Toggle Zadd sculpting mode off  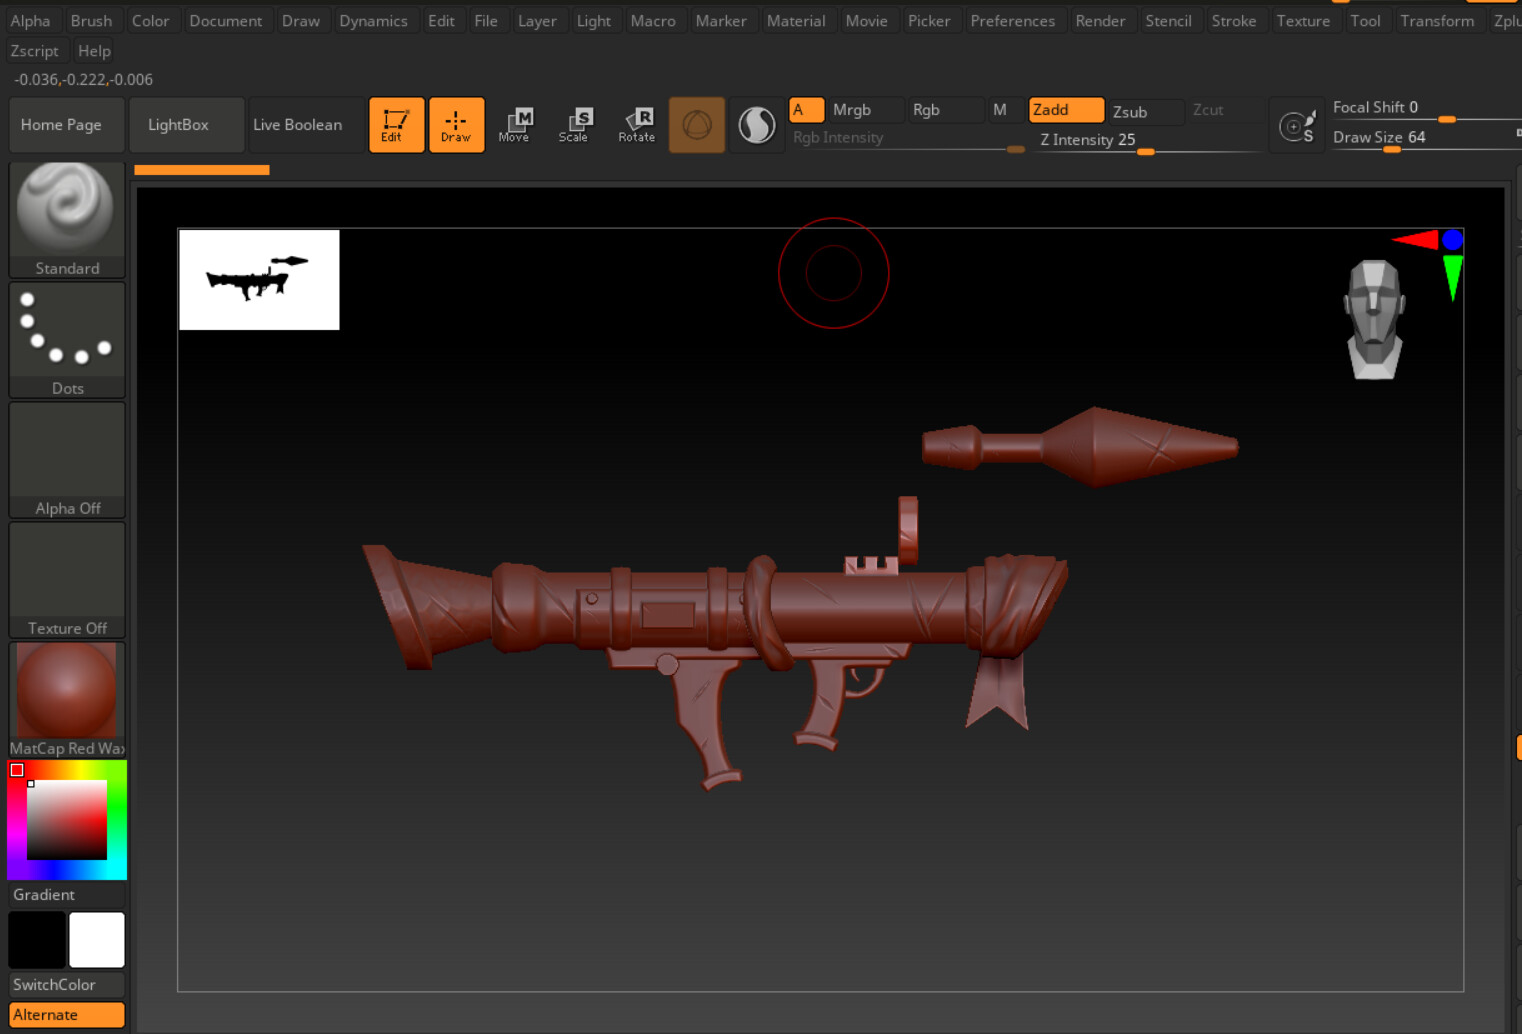click(x=1064, y=110)
